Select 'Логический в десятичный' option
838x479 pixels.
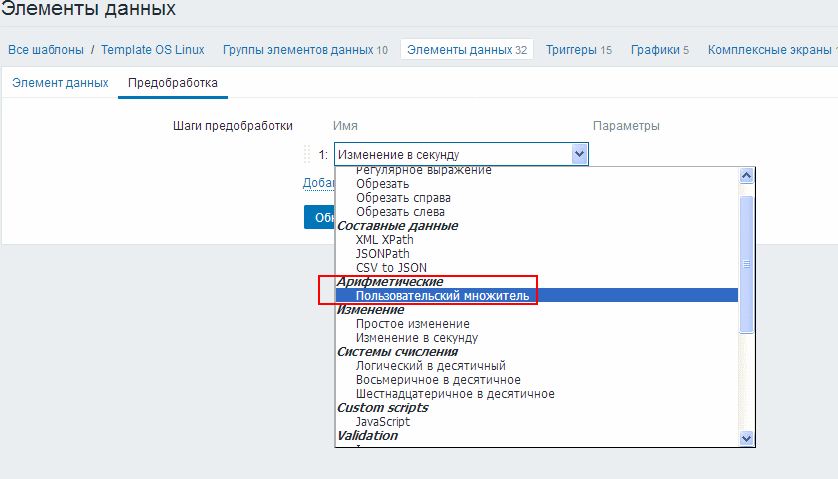430,366
